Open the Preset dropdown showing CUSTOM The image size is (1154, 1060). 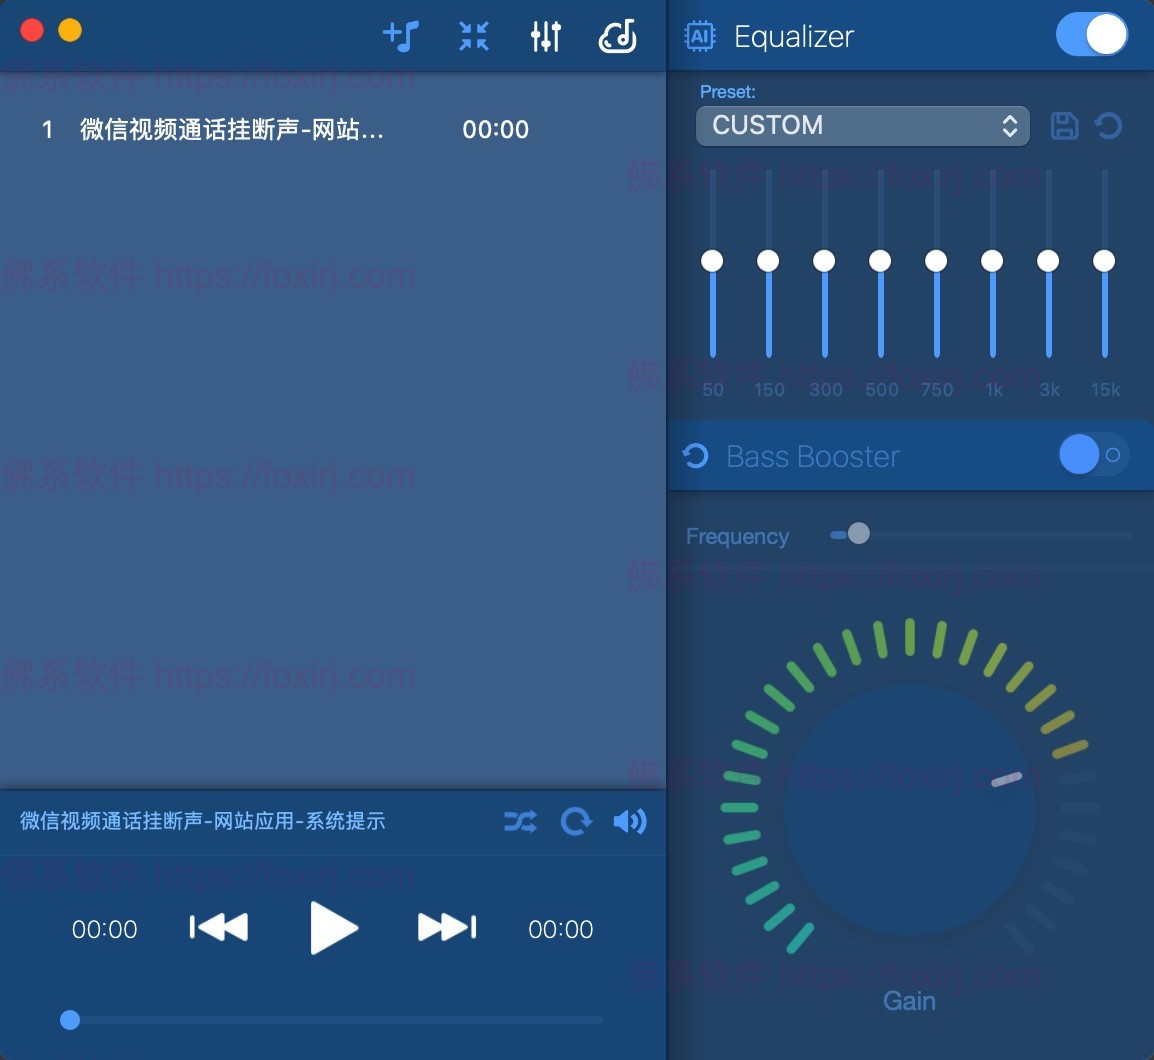862,126
